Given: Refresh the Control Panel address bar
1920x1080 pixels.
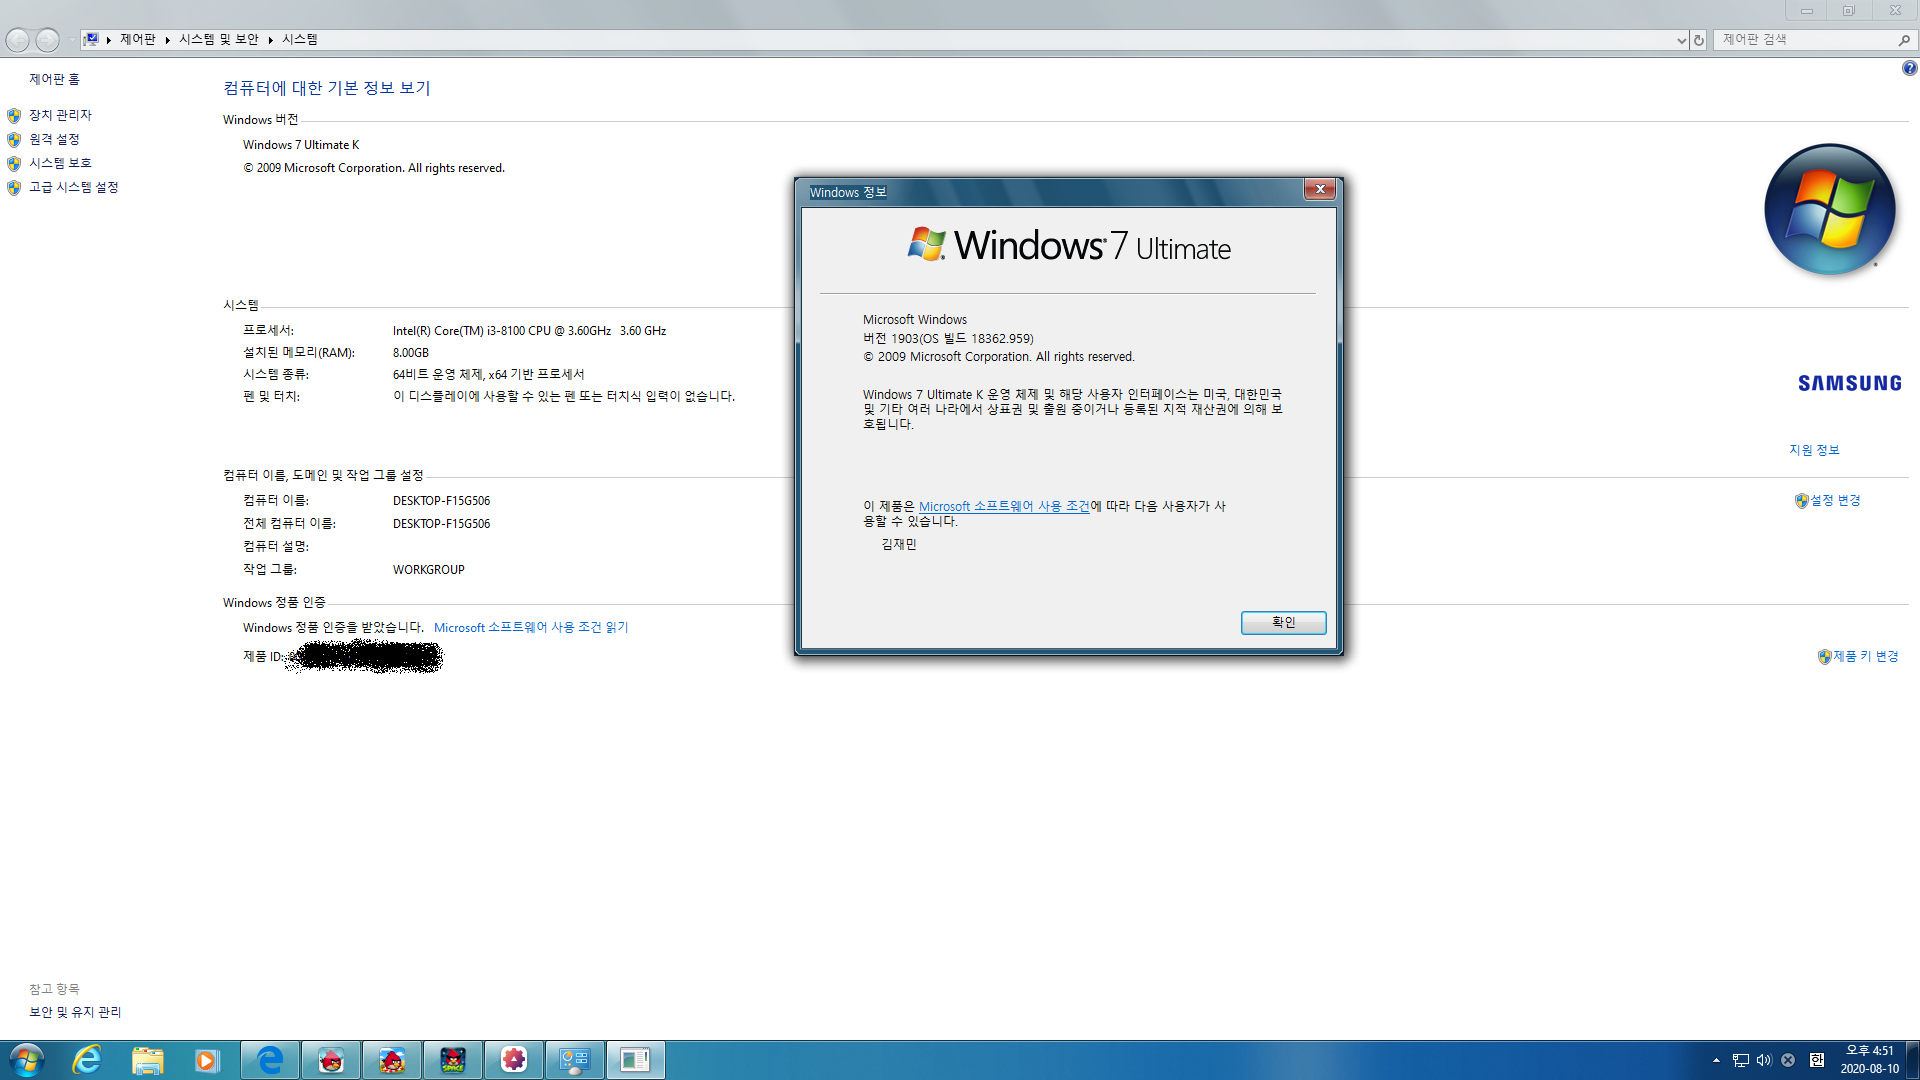Looking at the screenshot, I should pyautogui.click(x=1698, y=40).
